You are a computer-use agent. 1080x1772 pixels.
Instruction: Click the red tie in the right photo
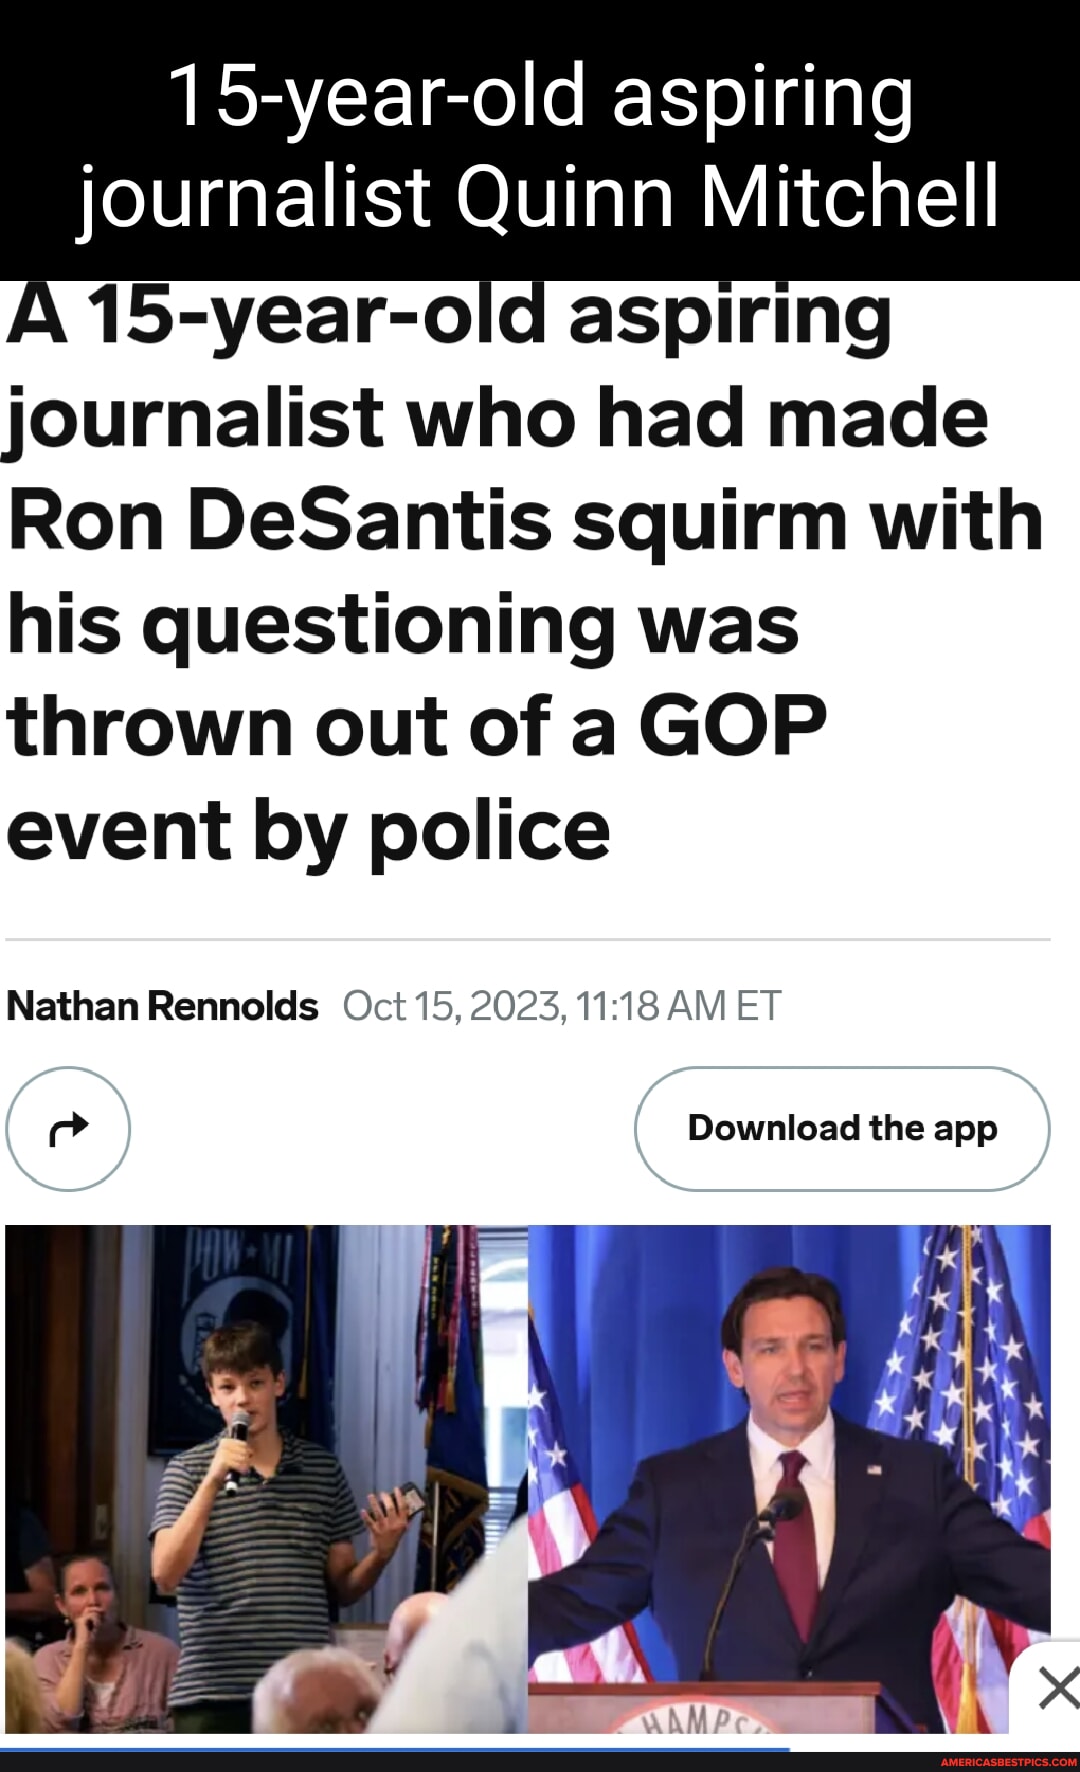click(798, 1540)
